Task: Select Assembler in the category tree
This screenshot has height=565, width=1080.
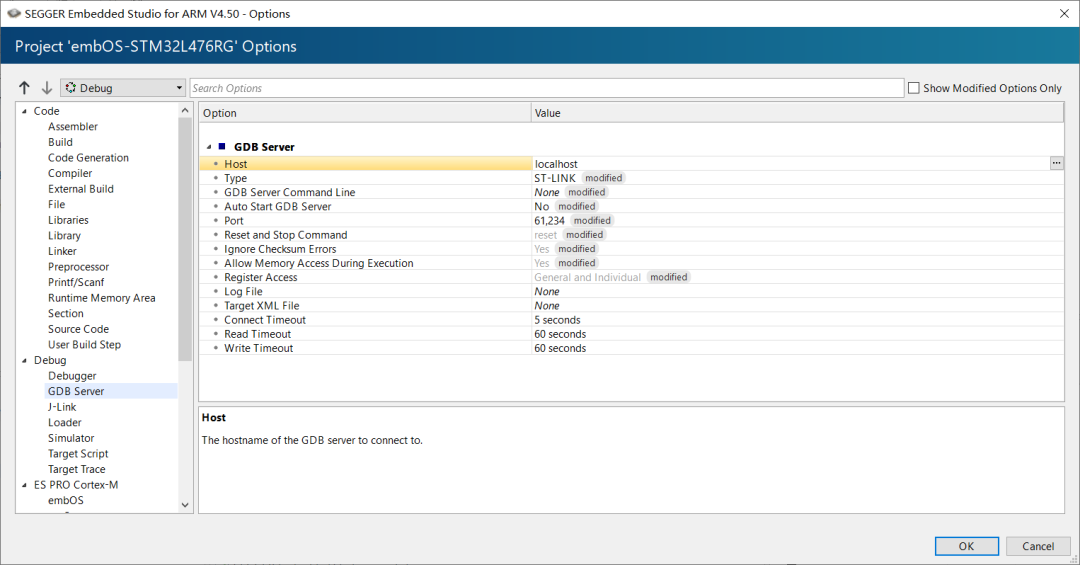Action: (x=73, y=127)
